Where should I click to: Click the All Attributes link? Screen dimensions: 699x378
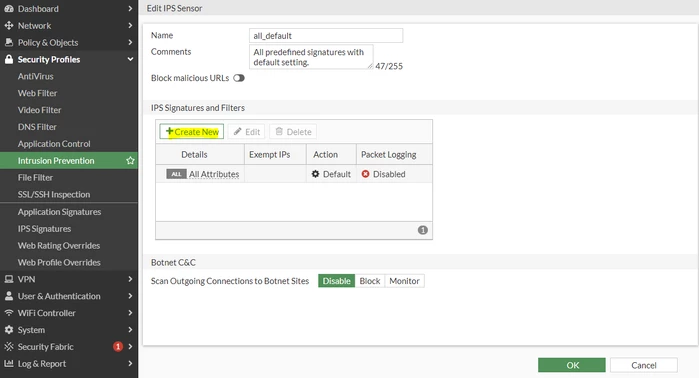pyautogui.click(x=214, y=174)
